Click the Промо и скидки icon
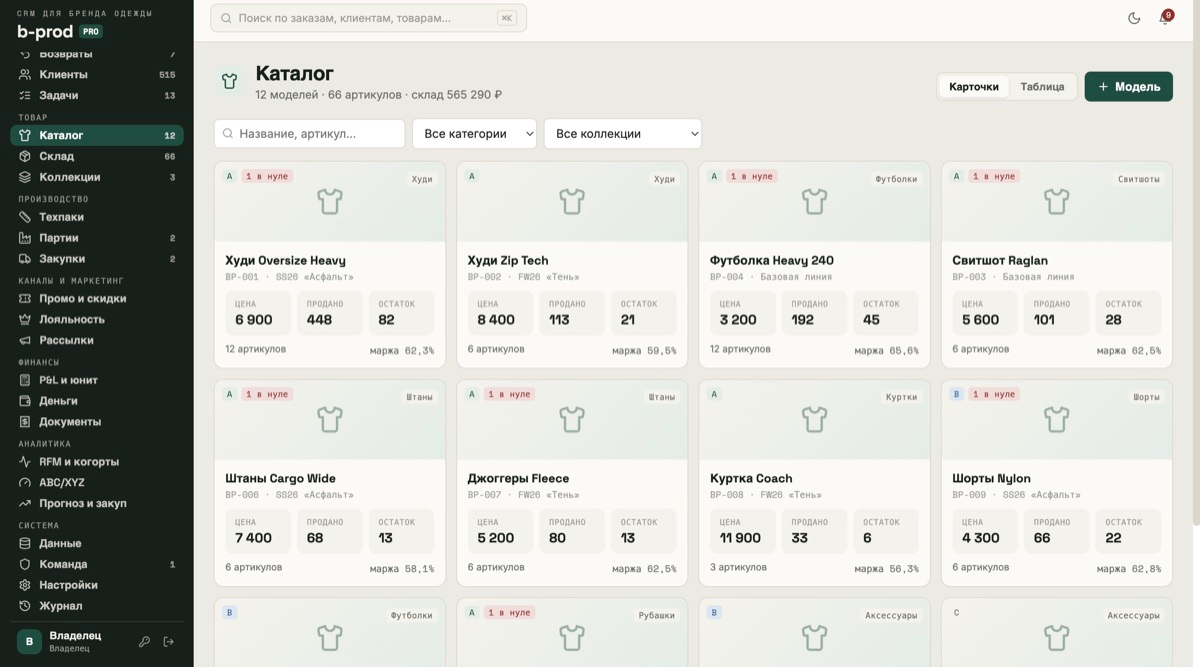 point(25,298)
